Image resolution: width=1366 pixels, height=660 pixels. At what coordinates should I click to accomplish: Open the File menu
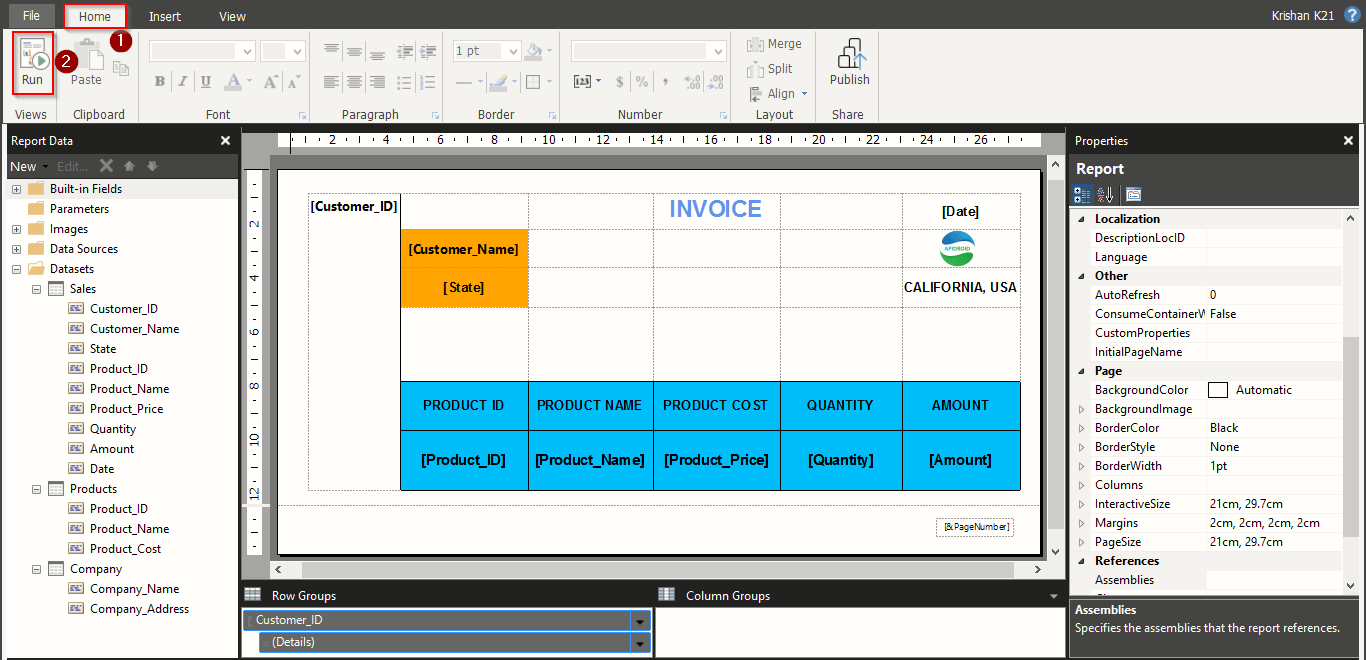[31, 15]
